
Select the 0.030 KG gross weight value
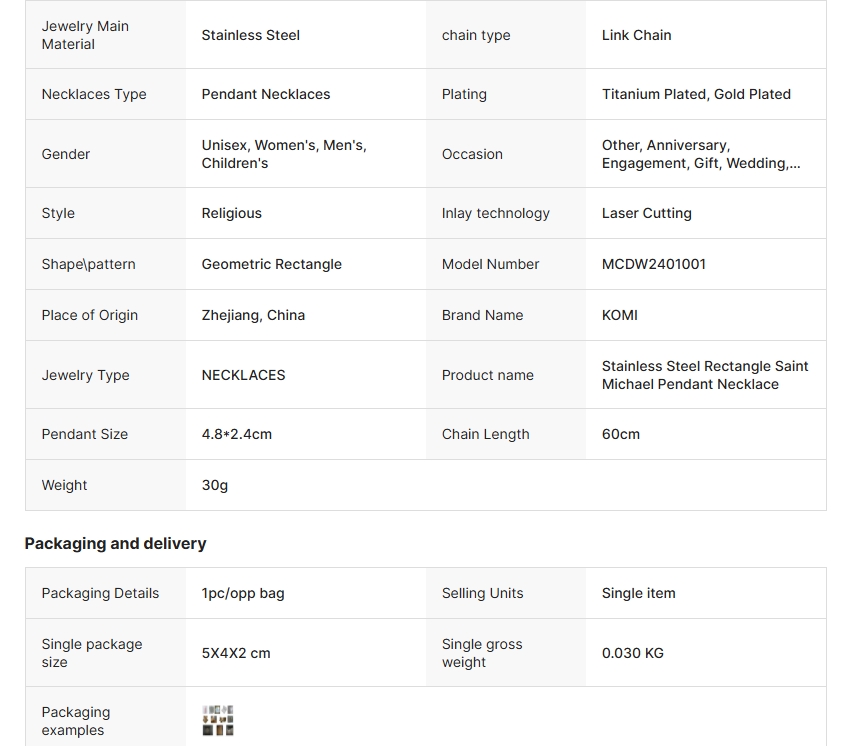(x=632, y=653)
